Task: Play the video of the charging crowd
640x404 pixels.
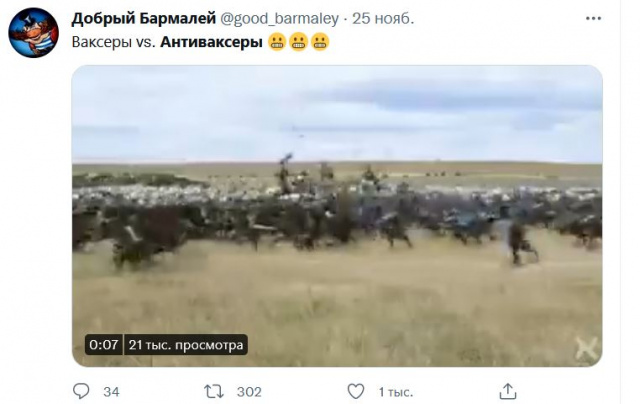Action: (337, 216)
